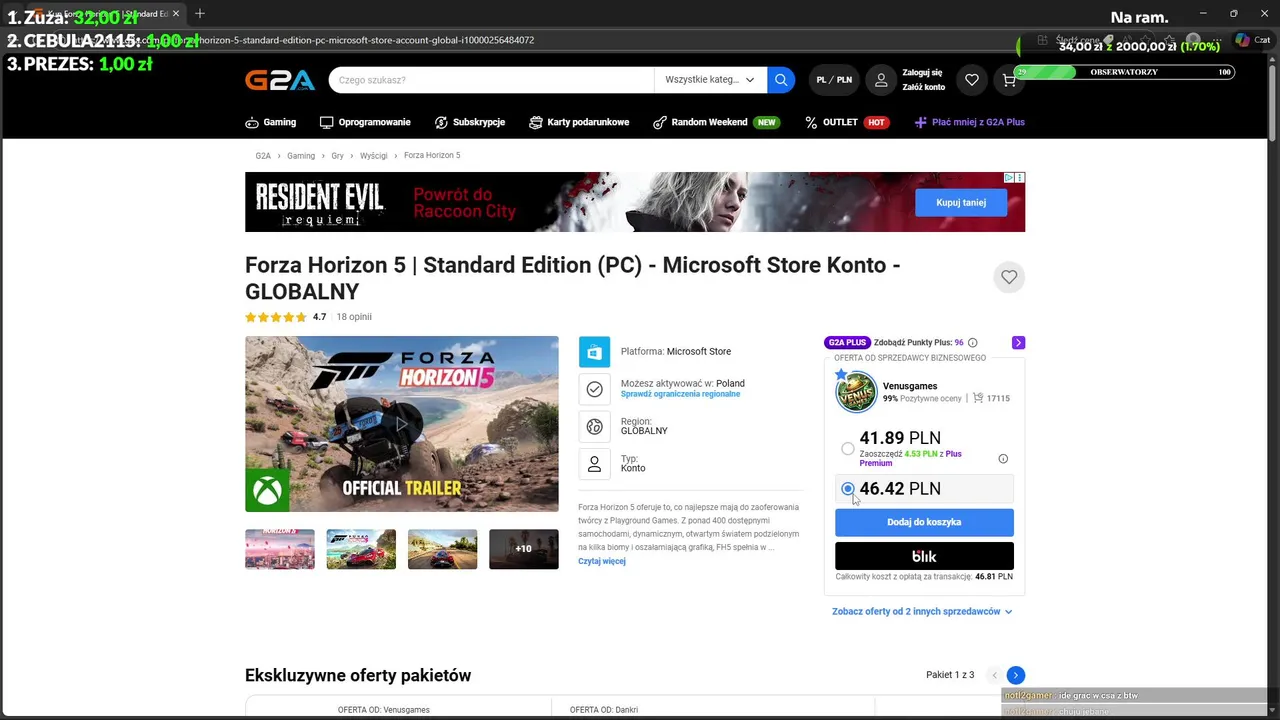
Task: Open the shopping cart icon
Action: (1009, 80)
